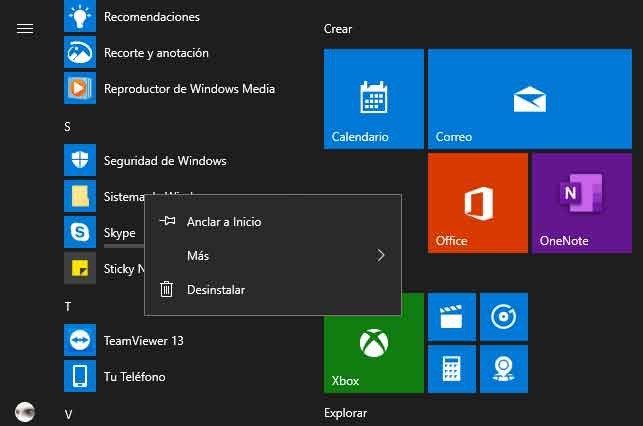
Task: Open the Calendario tile
Action: click(374, 99)
